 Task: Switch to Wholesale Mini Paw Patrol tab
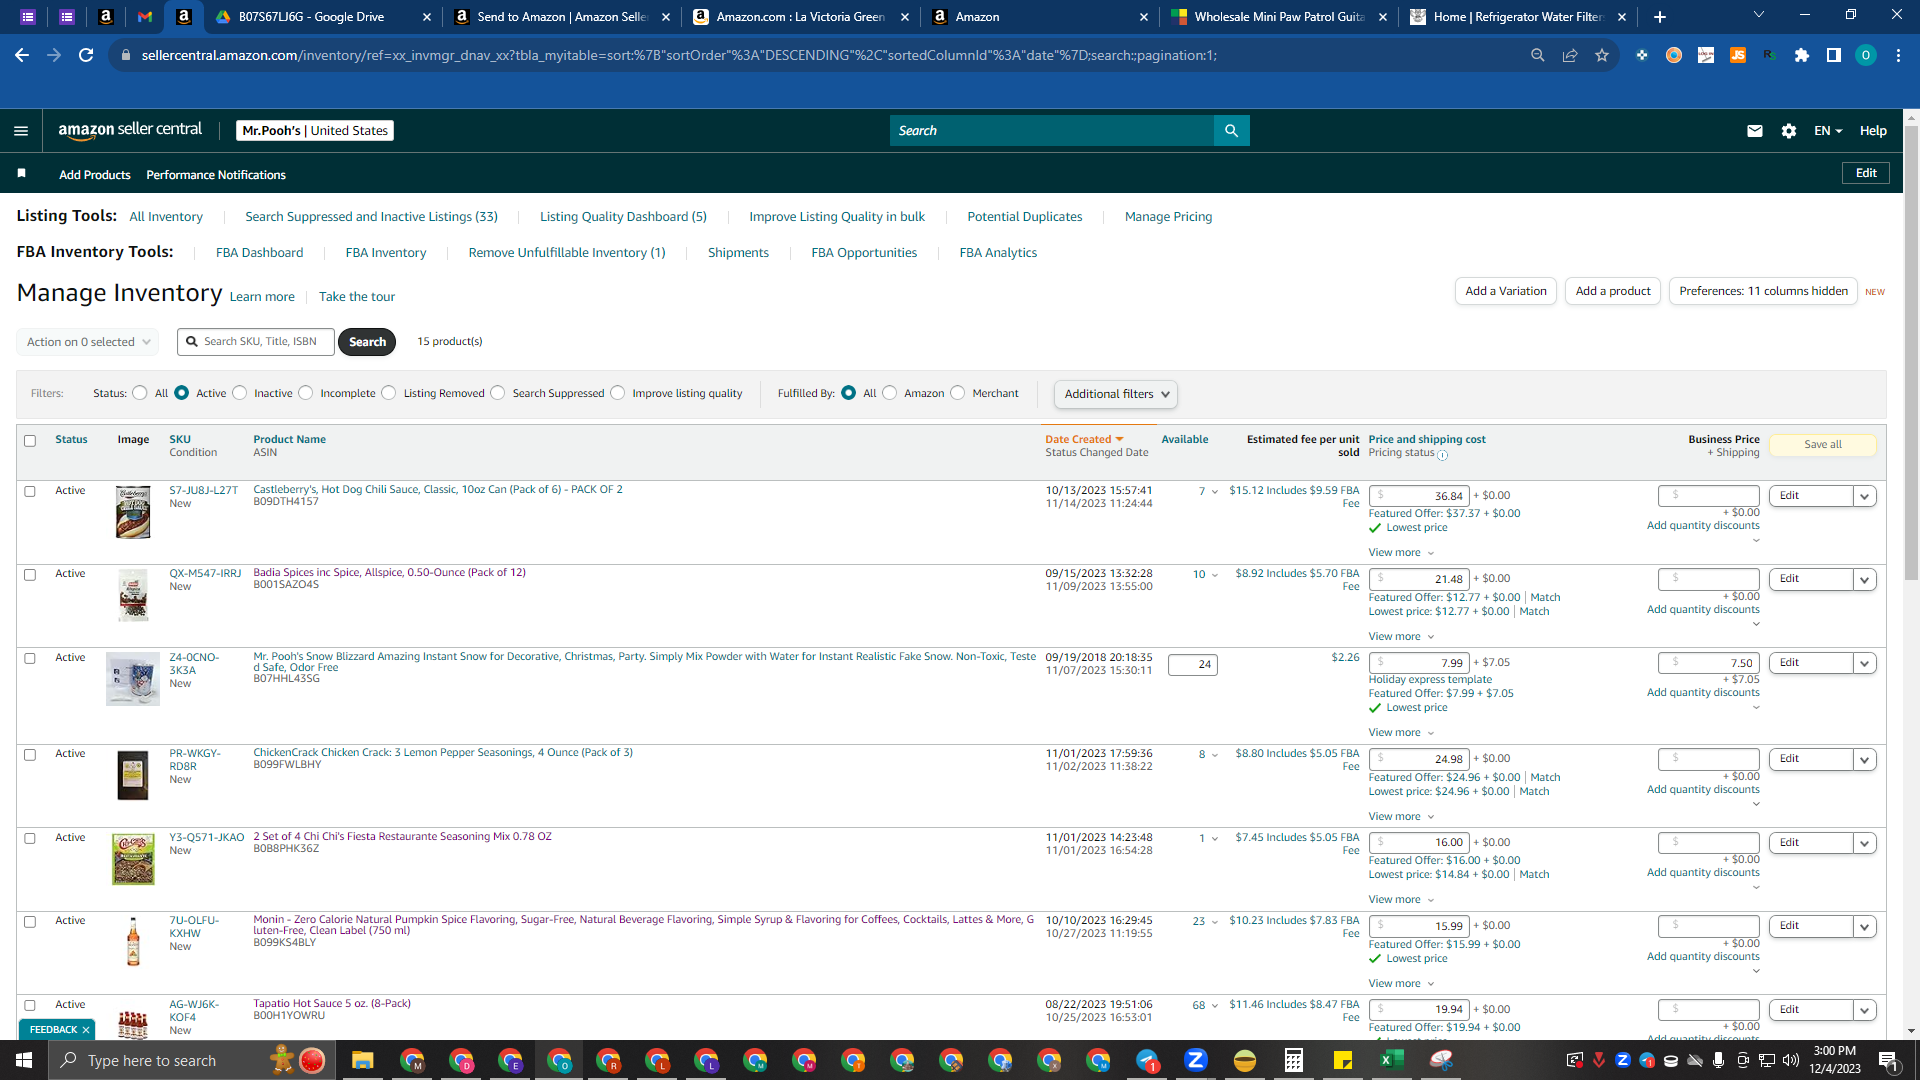pos(1279,17)
